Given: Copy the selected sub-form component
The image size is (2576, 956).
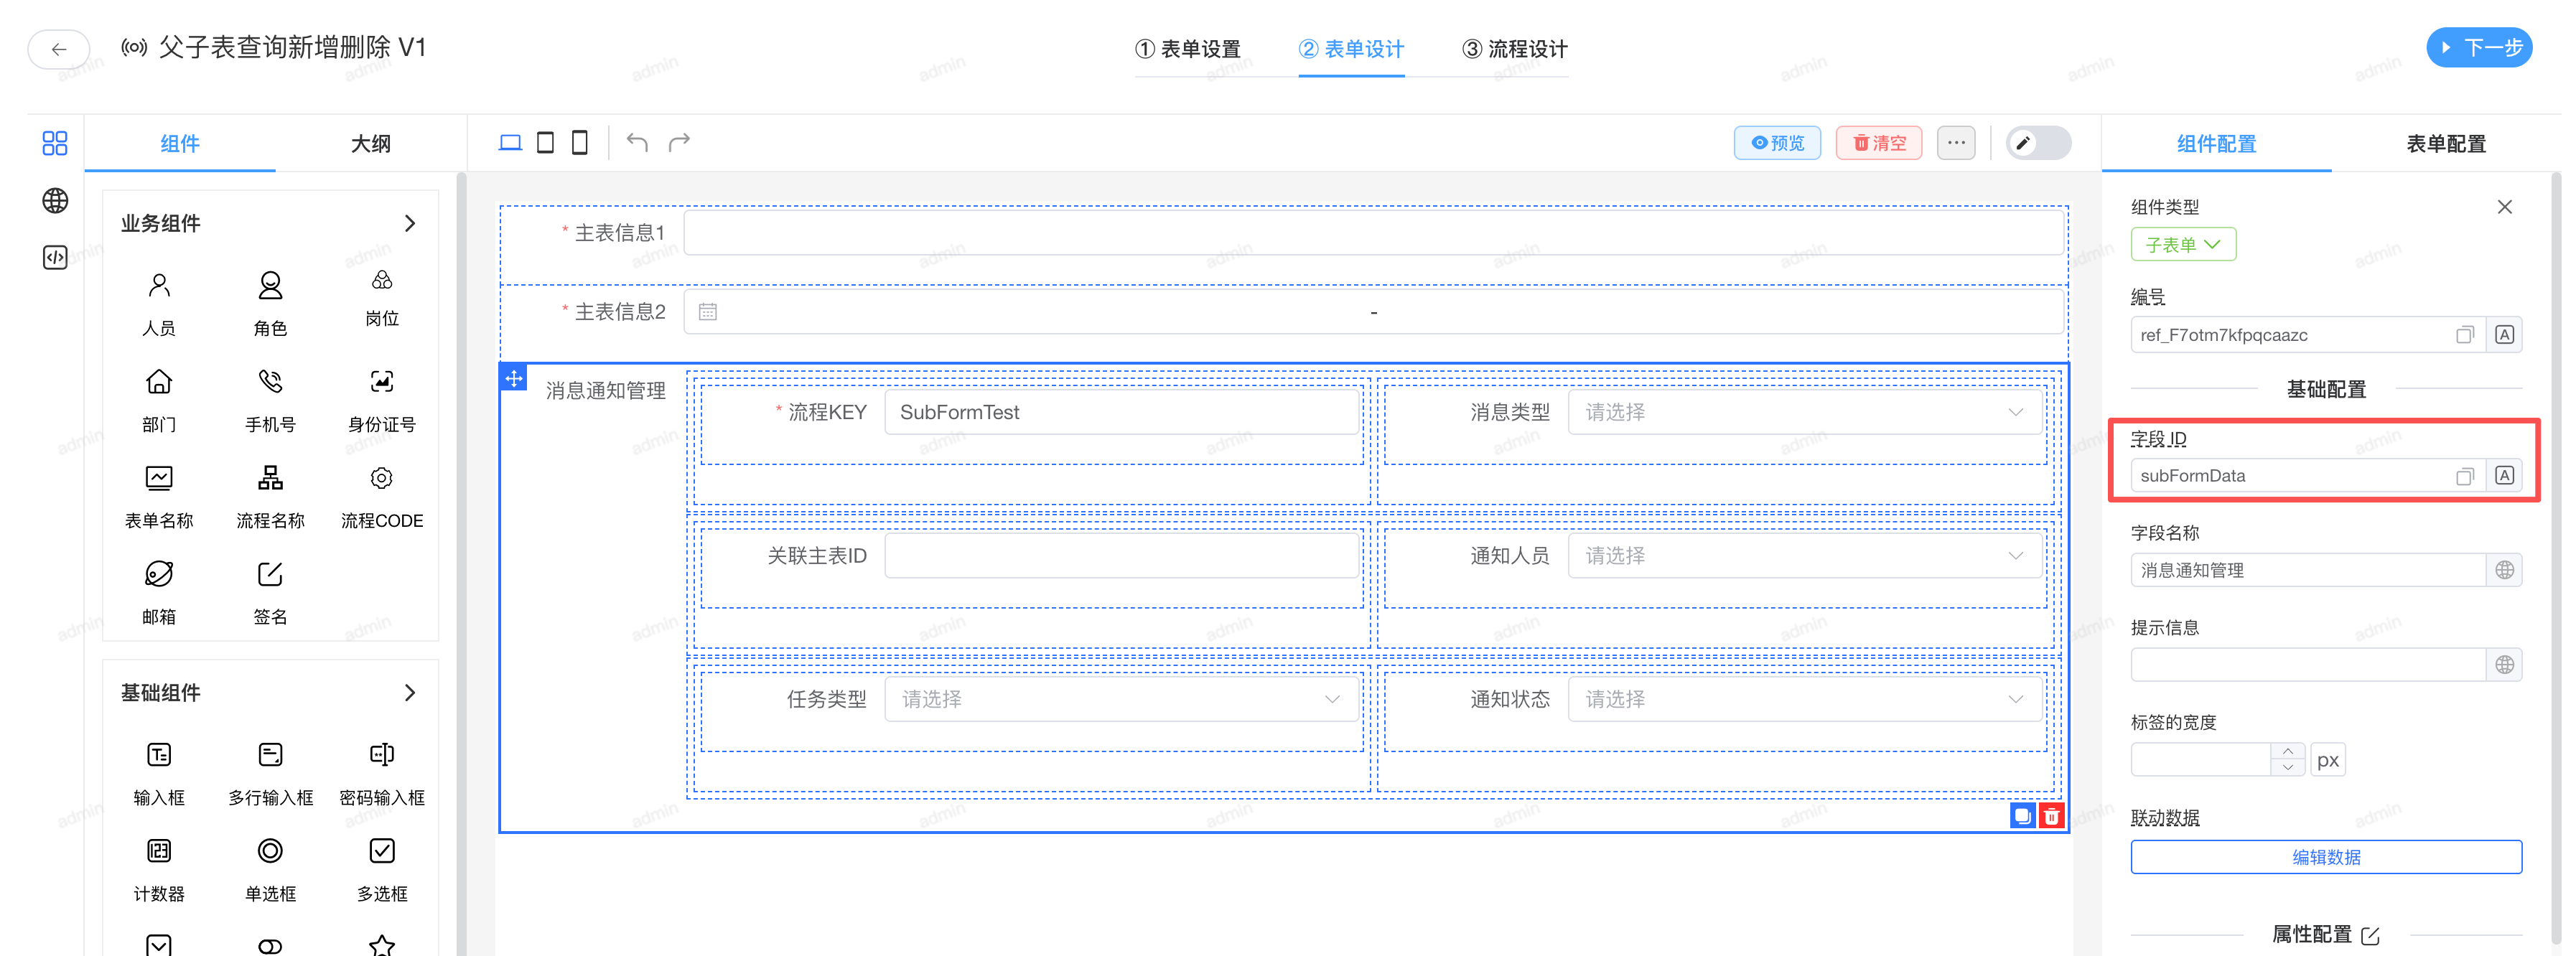Looking at the screenshot, I should 2022,816.
